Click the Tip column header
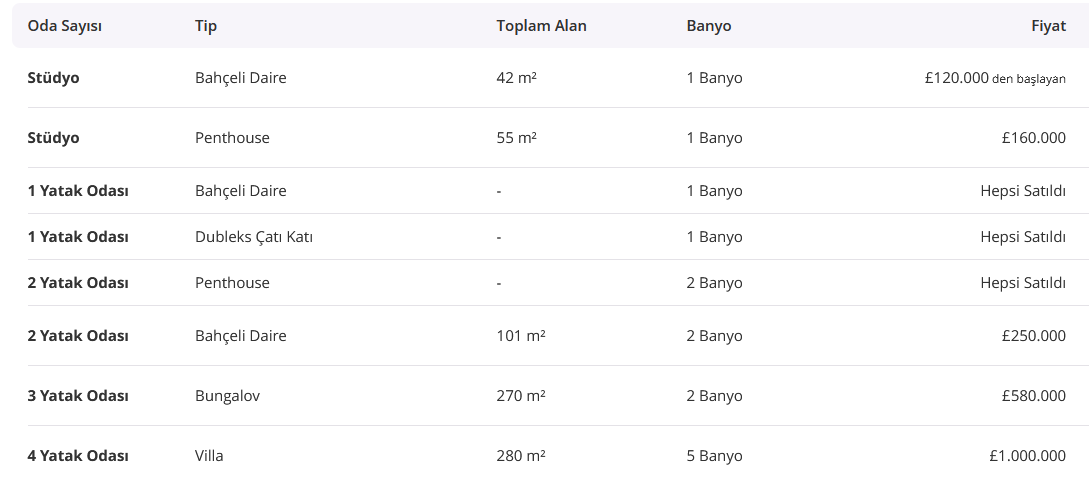 (206, 26)
